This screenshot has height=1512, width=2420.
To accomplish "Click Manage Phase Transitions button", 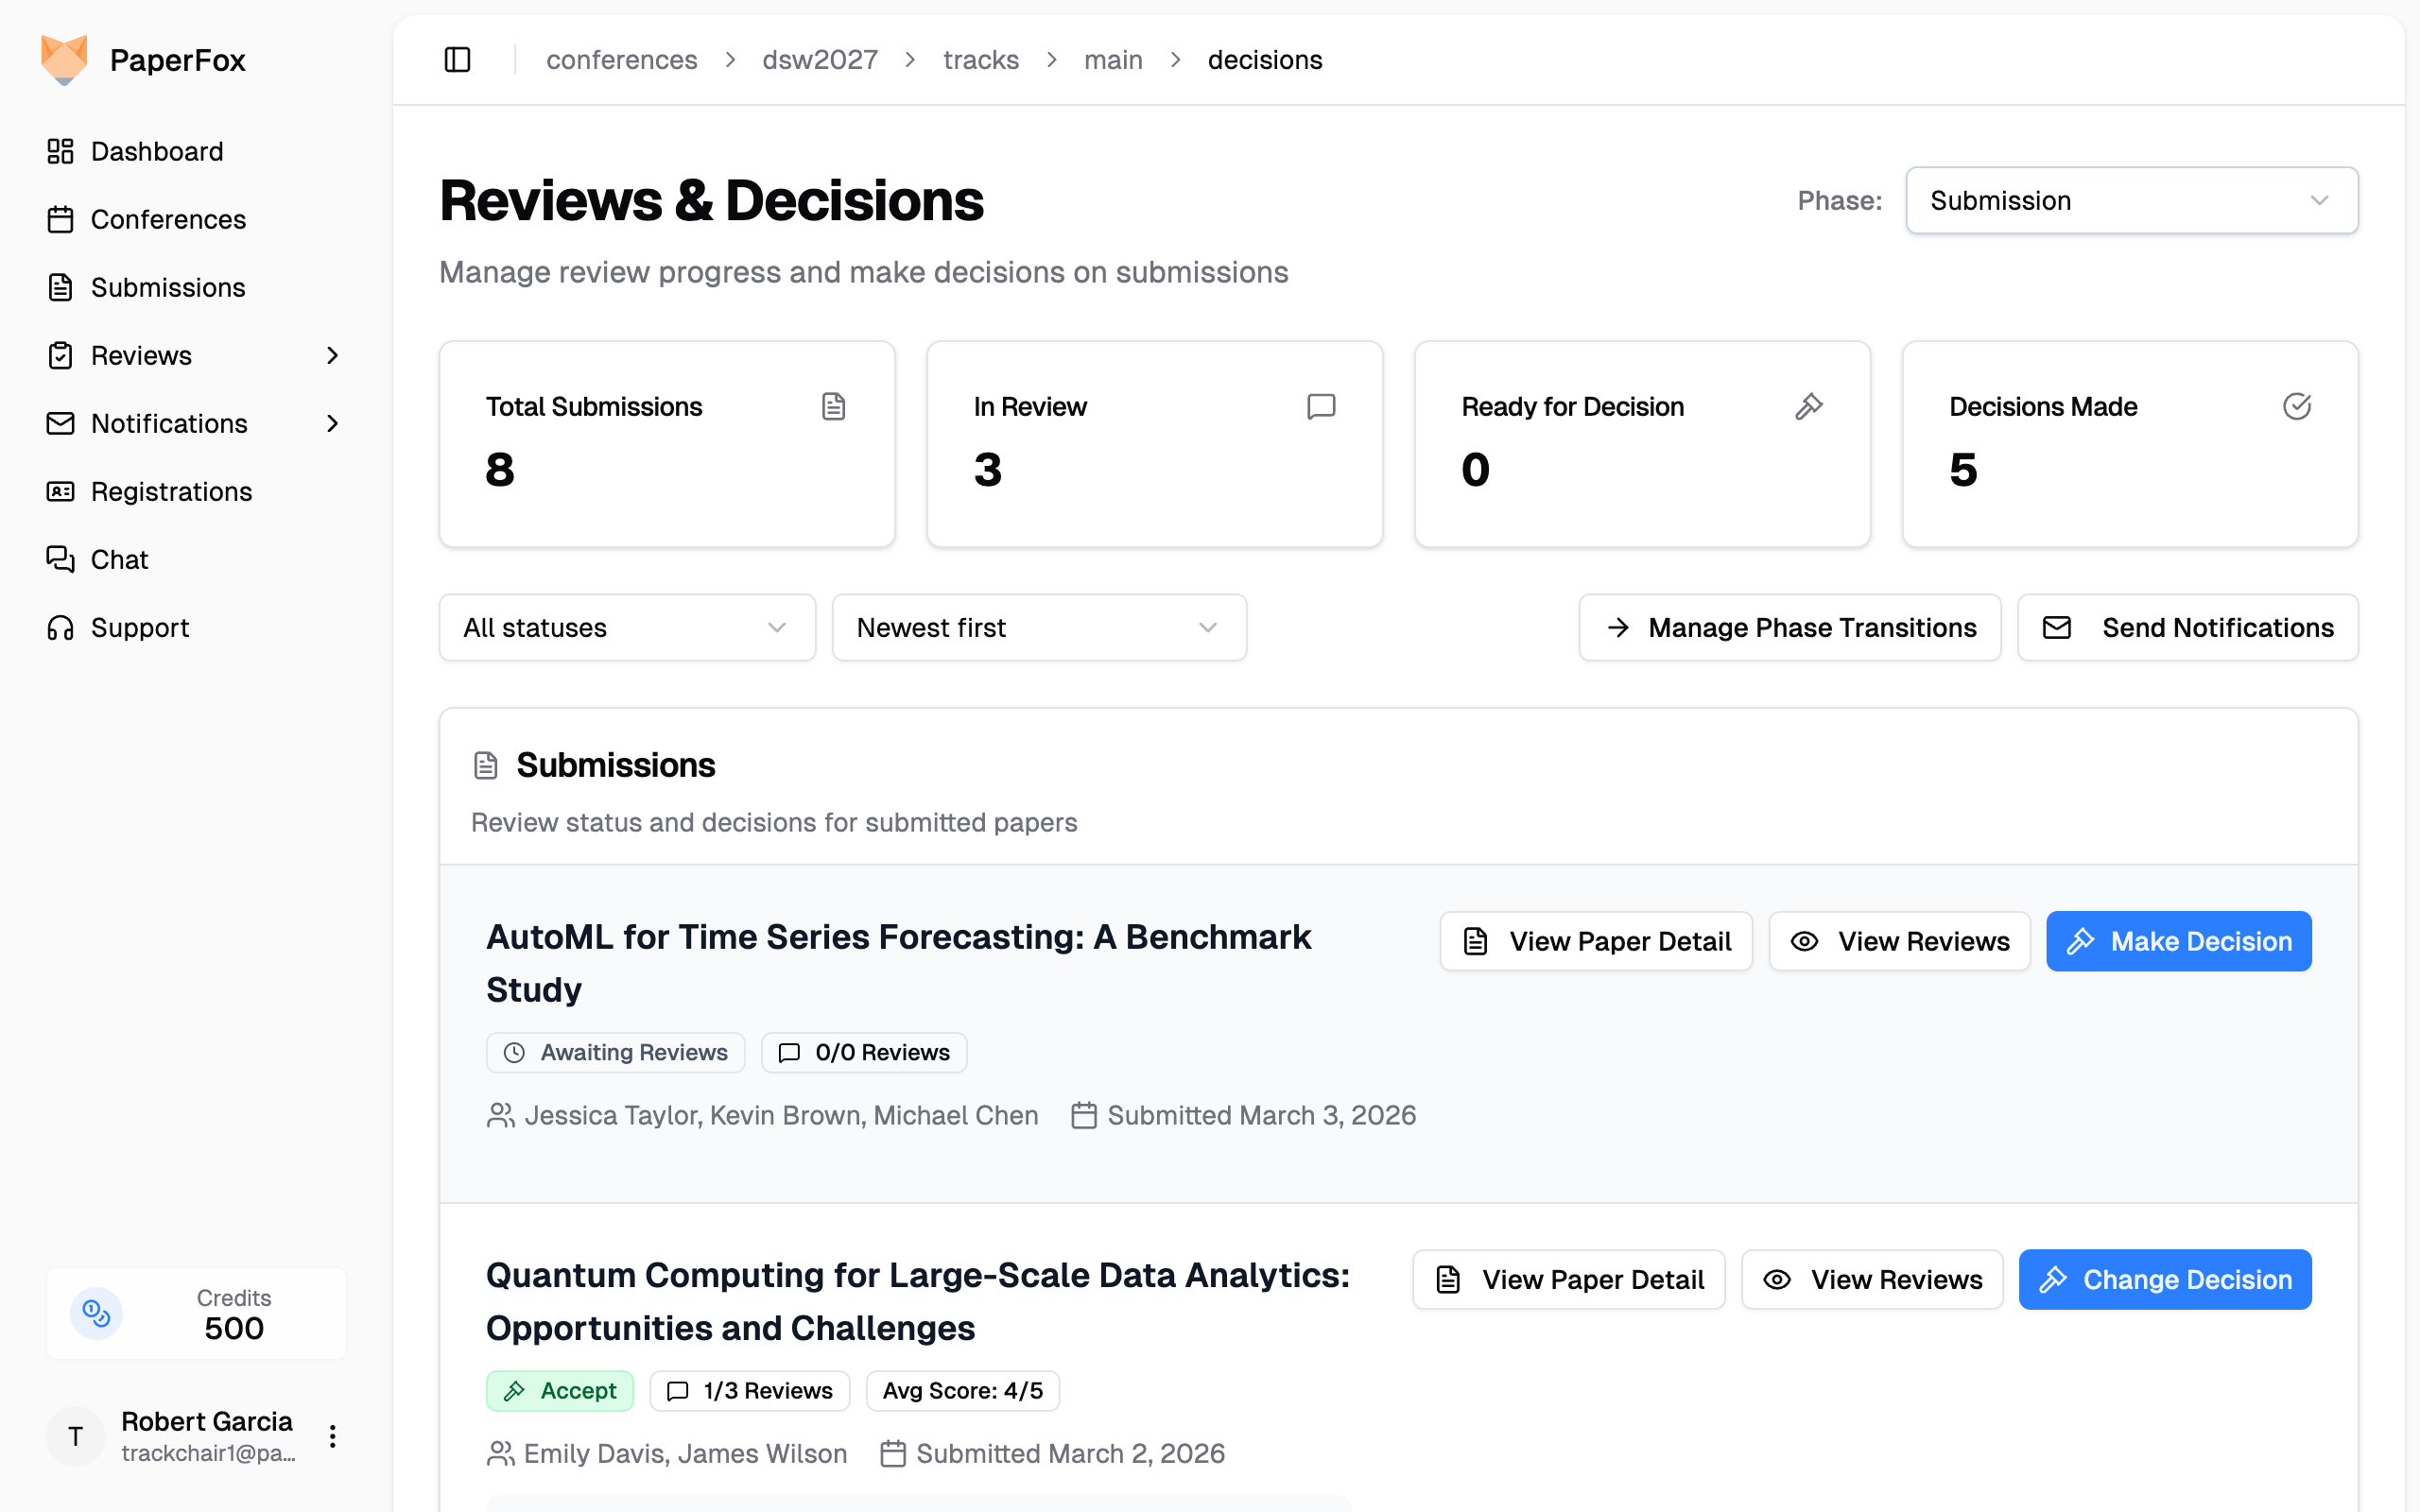I will pyautogui.click(x=1789, y=627).
